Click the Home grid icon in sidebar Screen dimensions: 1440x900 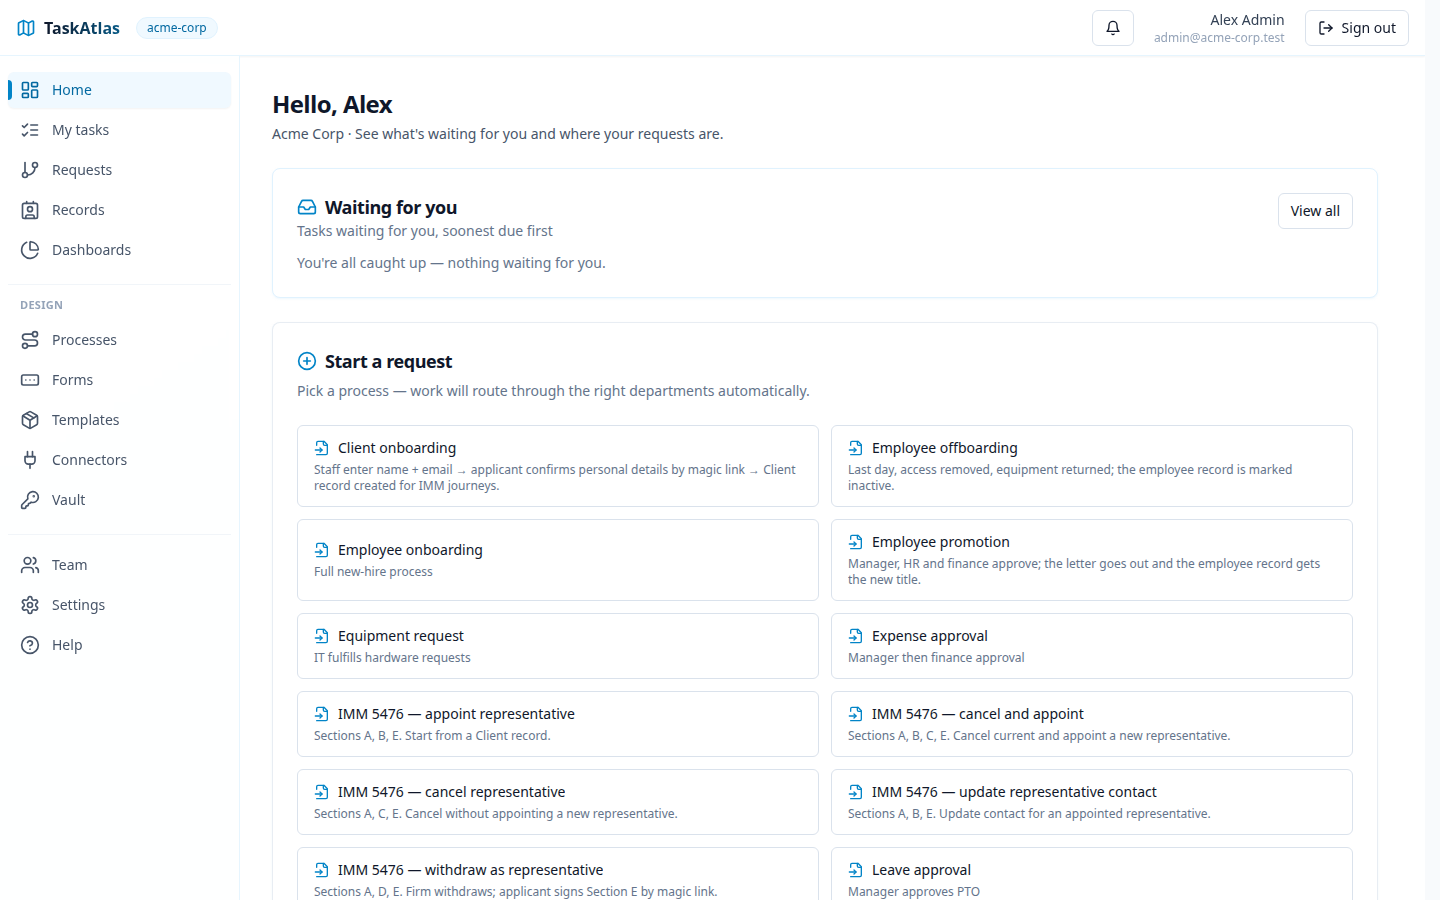(x=30, y=90)
